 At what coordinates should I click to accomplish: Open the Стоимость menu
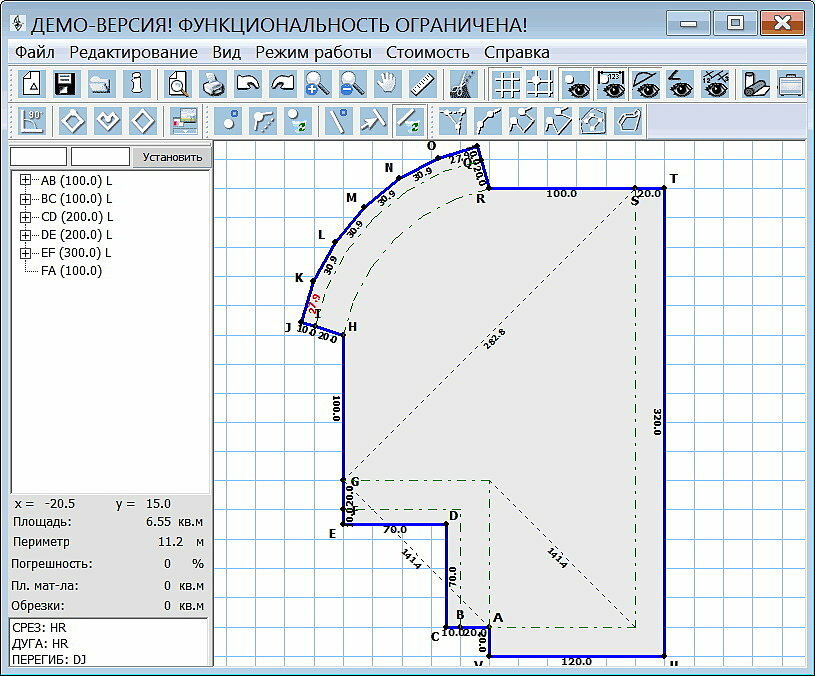(428, 52)
